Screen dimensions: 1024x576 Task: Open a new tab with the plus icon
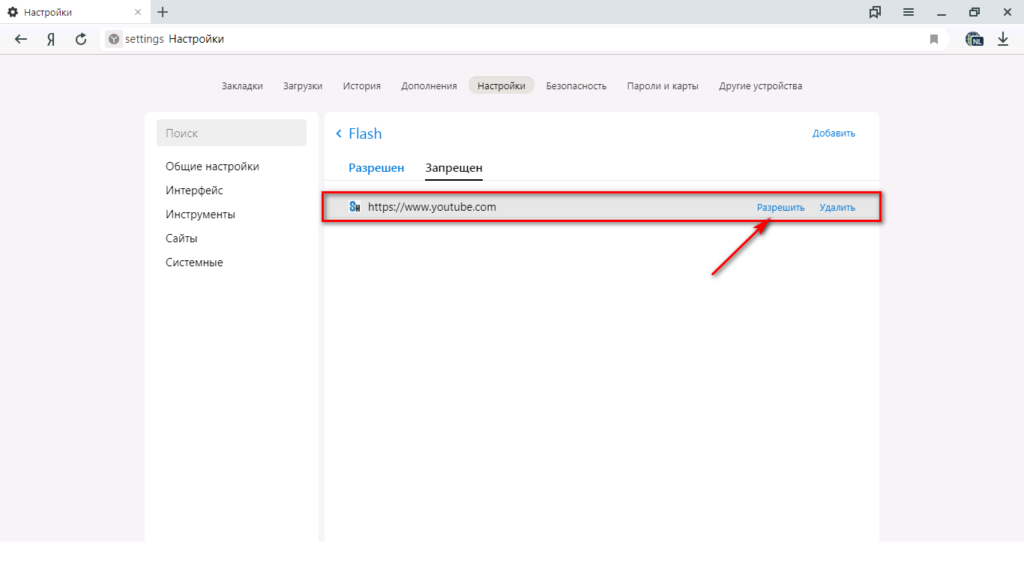163,12
